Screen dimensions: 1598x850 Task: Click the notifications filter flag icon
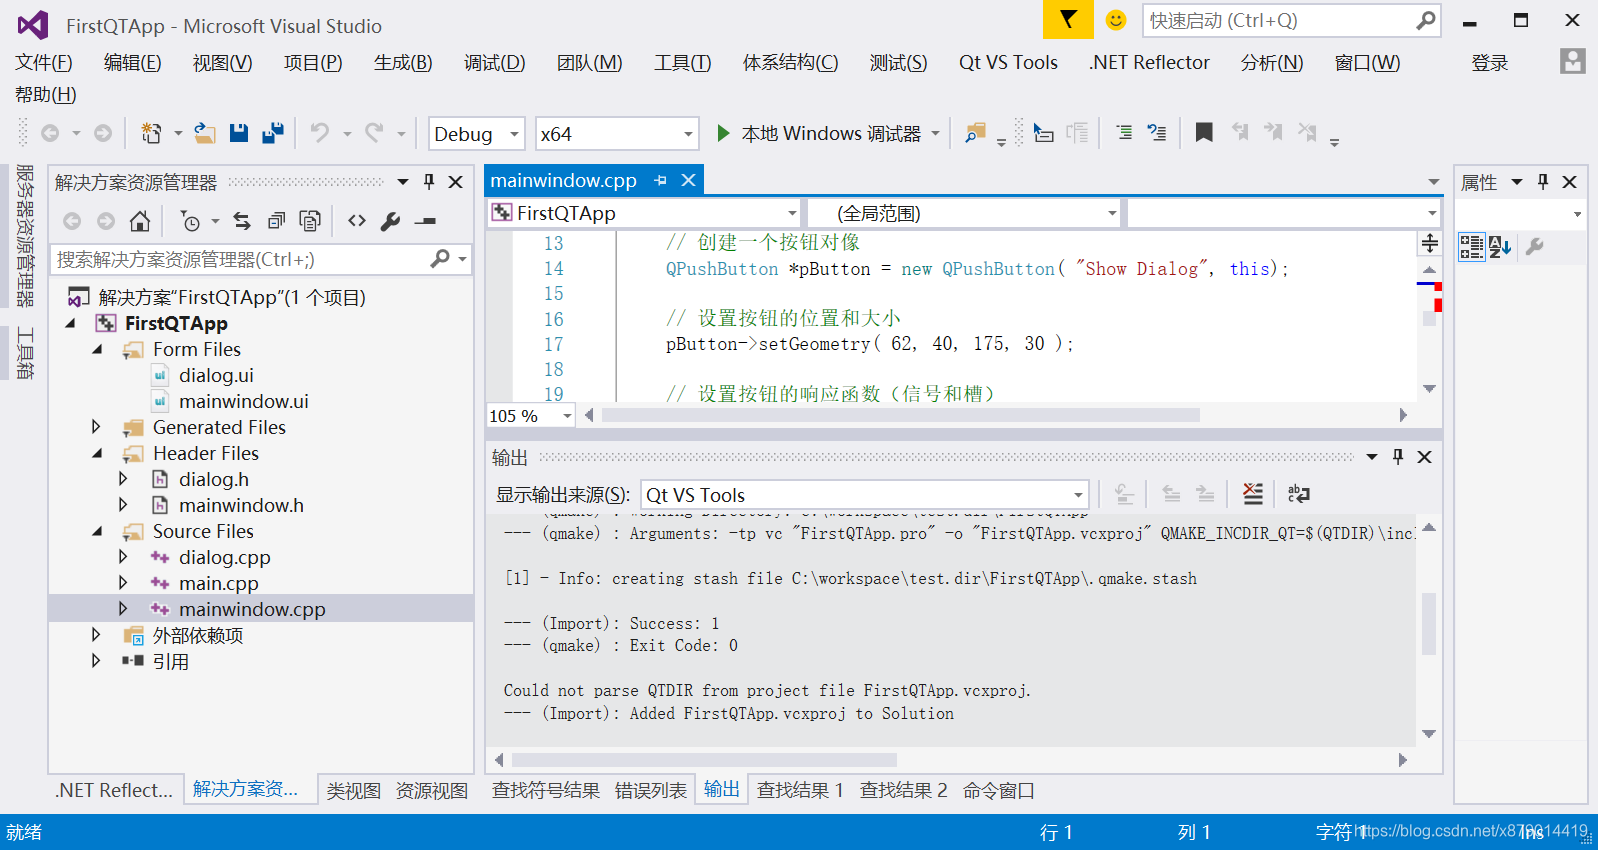tap(1068, 20)
